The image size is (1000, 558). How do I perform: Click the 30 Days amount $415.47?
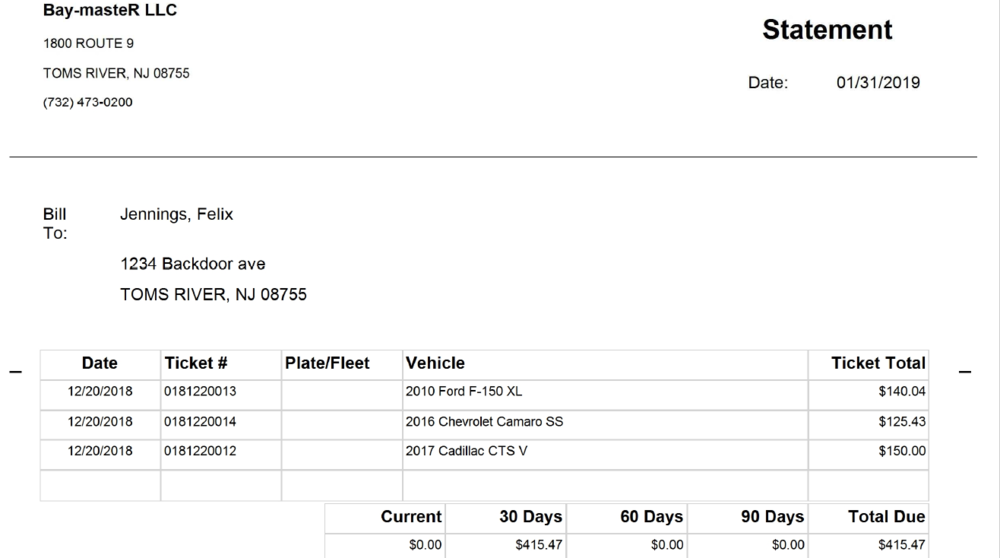[x=539, y=545]
